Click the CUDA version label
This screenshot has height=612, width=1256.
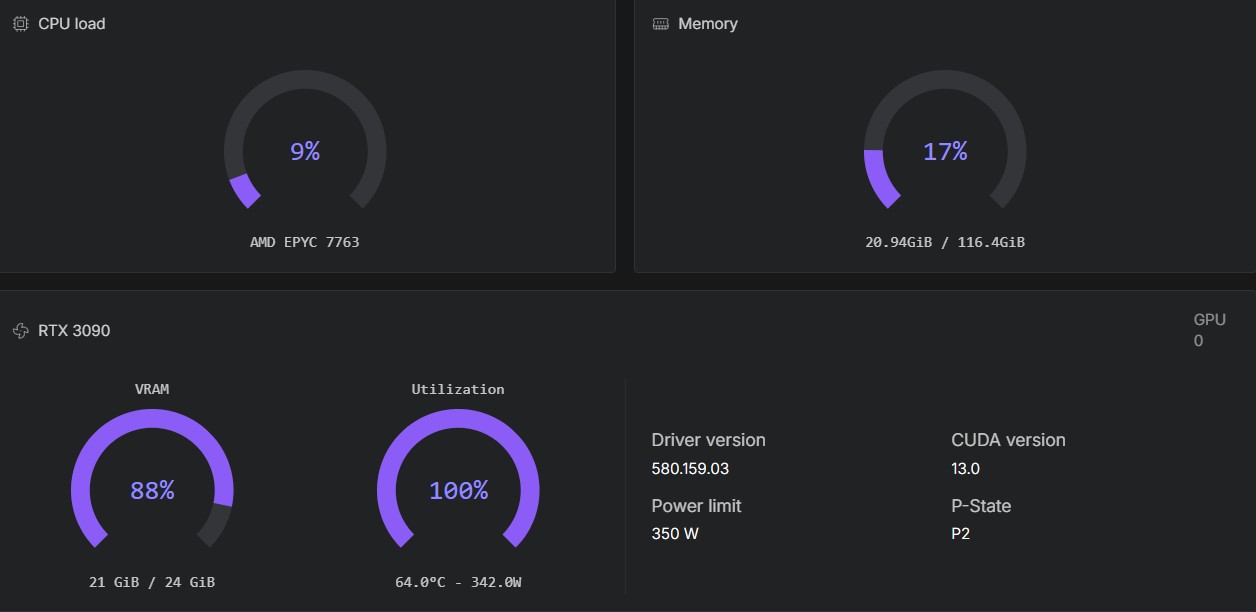click(x=1008, y=440)
